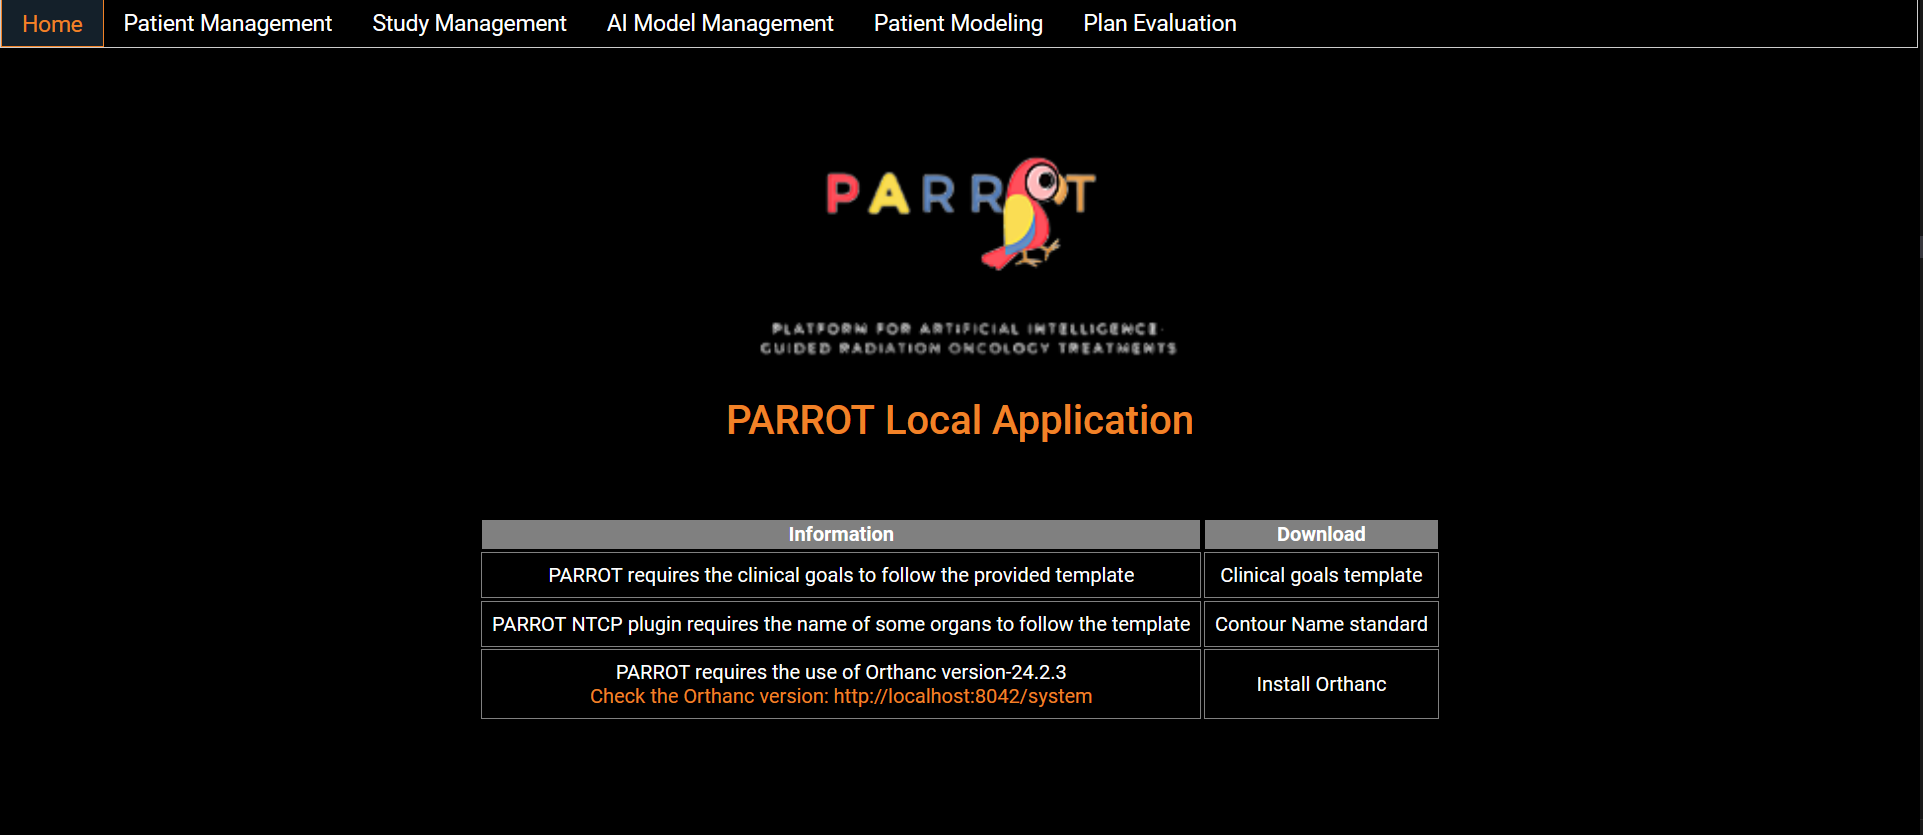Open the localhost Orthanc version check link
1923x835 pixels.
click(x=962, y=696)
